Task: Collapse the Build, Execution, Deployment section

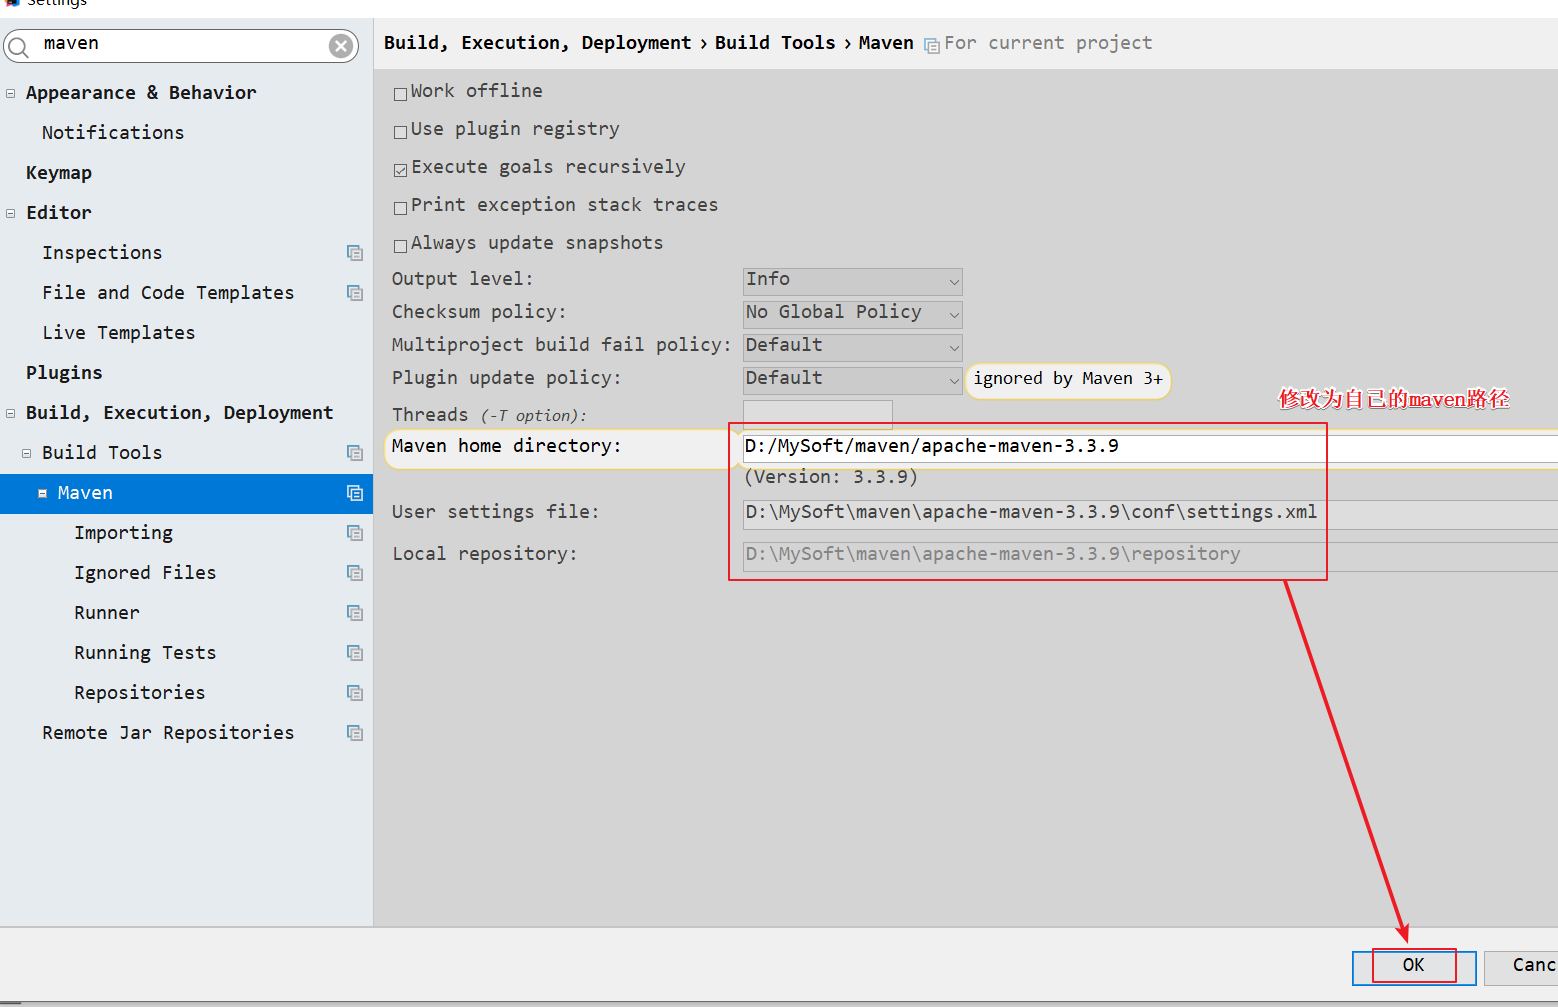Action: pyautogui.click(x=11, y=413)
